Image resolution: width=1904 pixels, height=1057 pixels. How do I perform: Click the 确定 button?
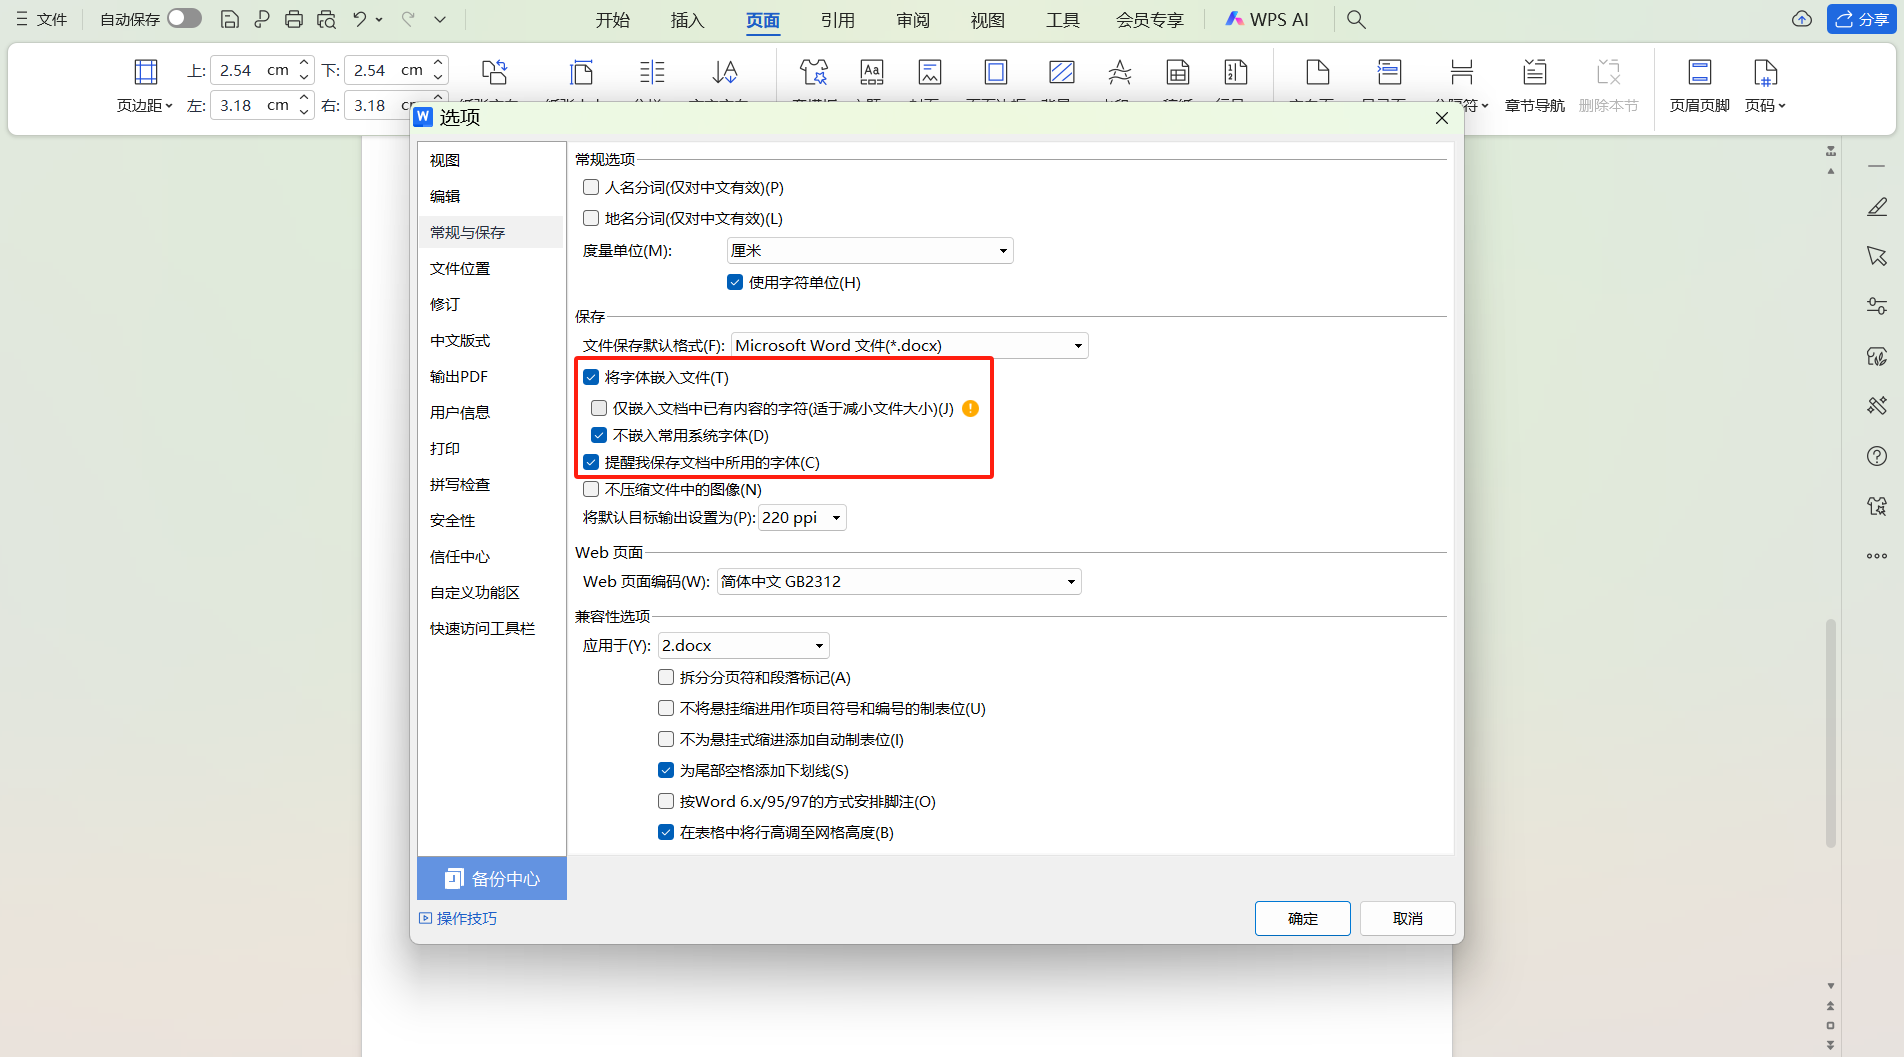pos(1302,918)
